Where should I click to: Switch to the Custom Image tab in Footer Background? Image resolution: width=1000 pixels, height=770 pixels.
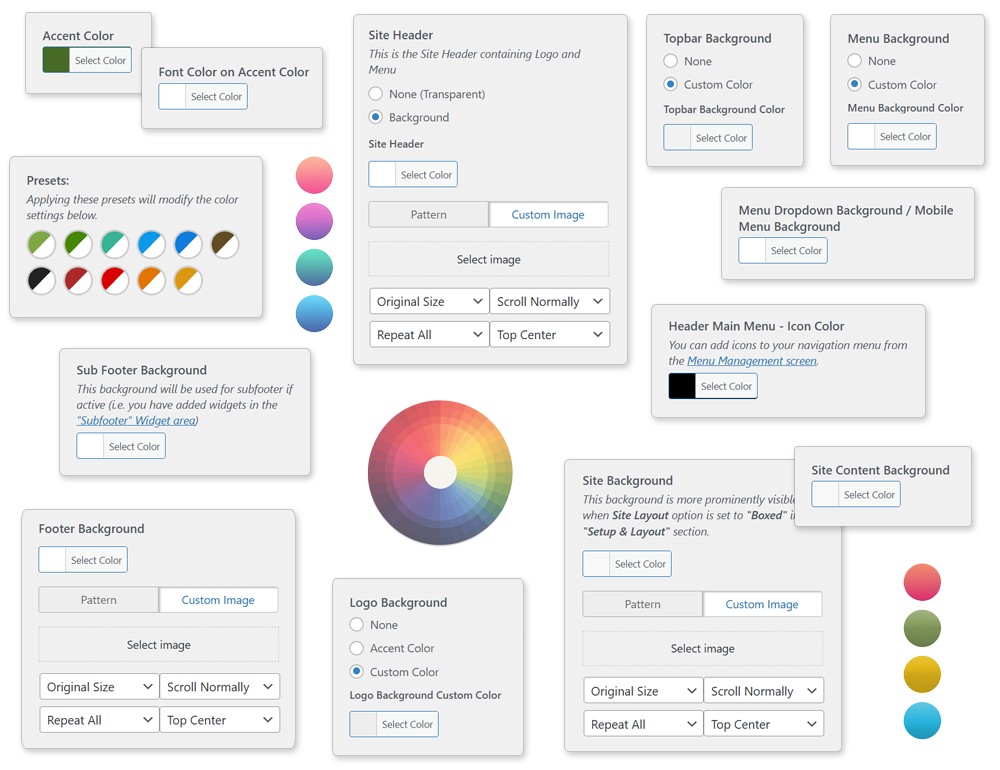tap(219, 599)
